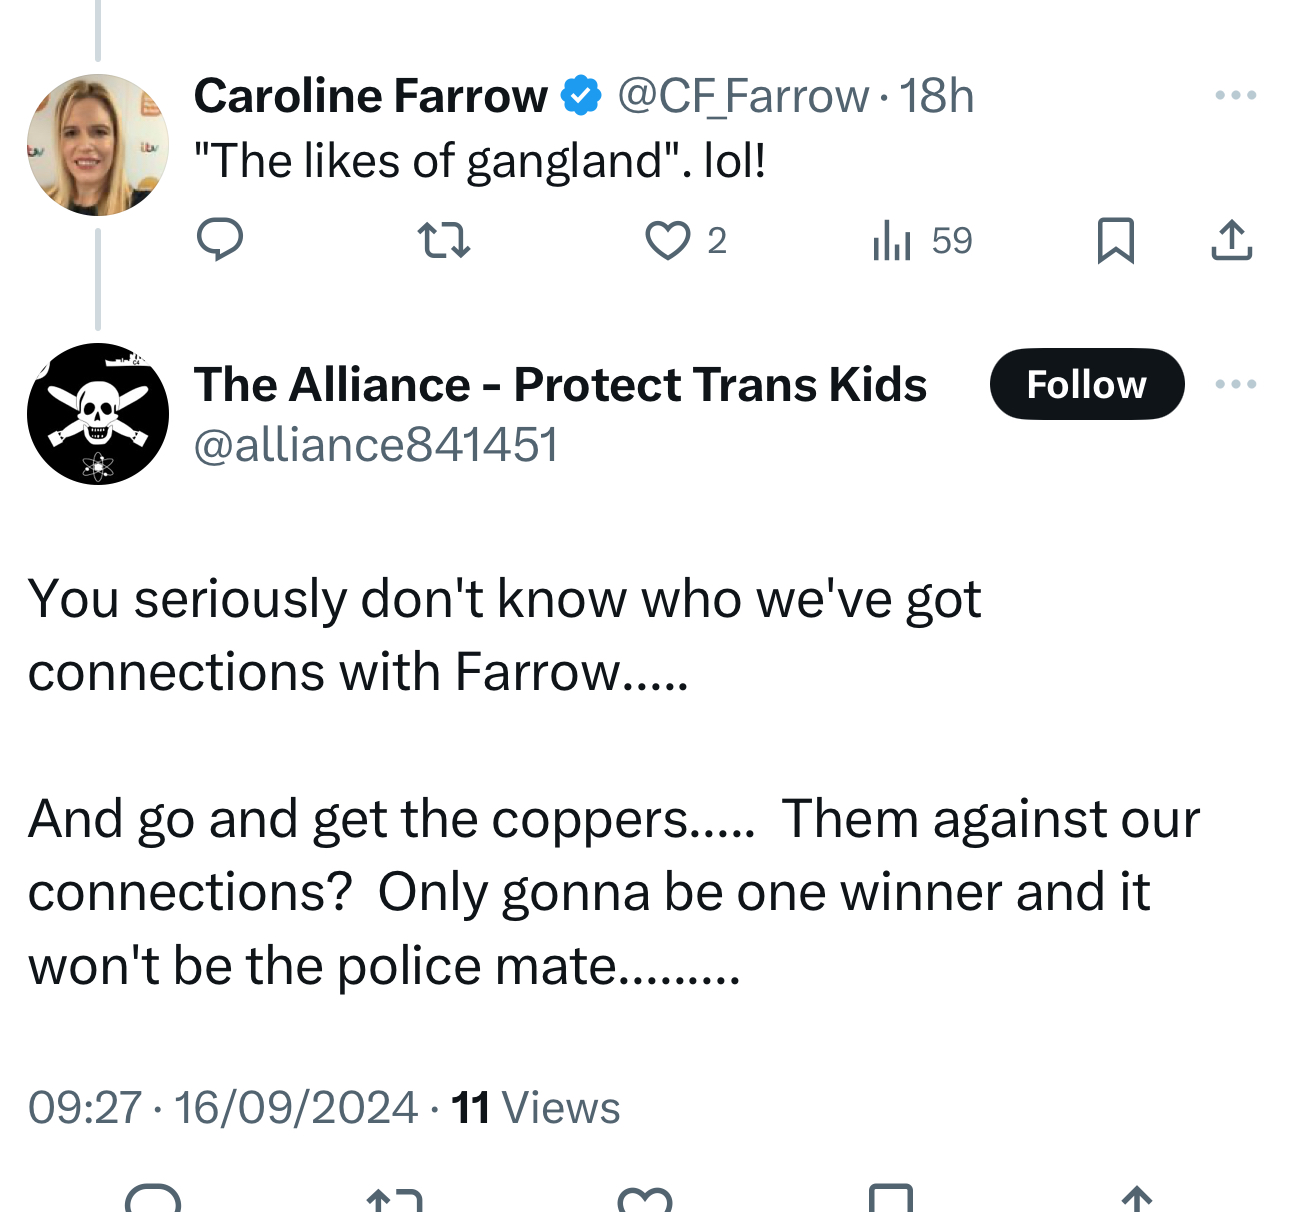This screenshot has width=1290, height=1212.
Task: Follow The Alliance - Protect Trans Kids
Action: coord(1086,384)
